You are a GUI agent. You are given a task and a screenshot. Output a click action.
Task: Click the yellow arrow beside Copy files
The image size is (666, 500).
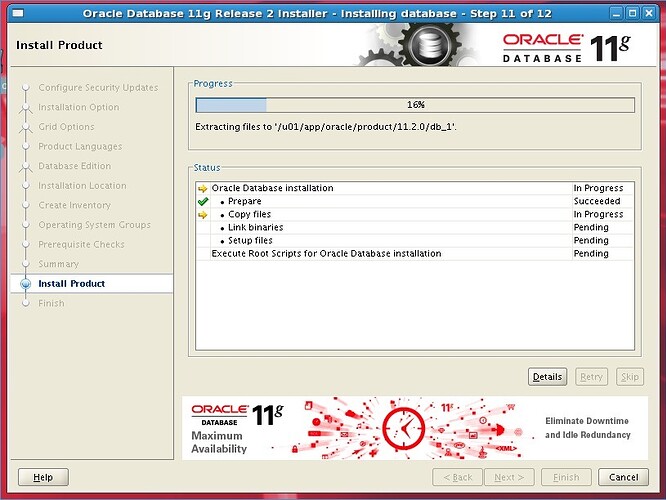coord(203,214)
